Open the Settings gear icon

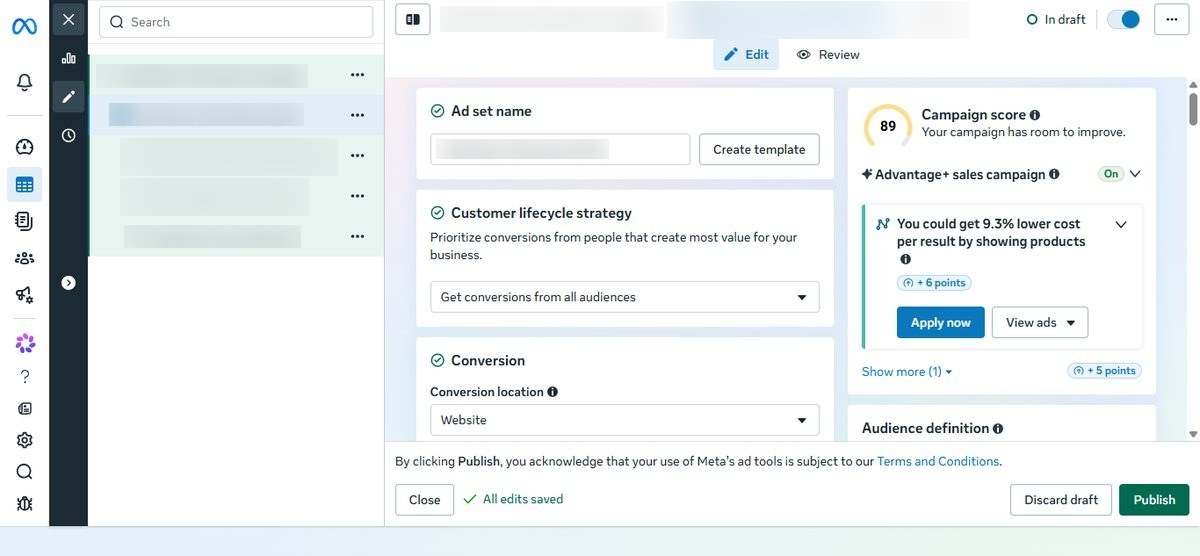25,440
